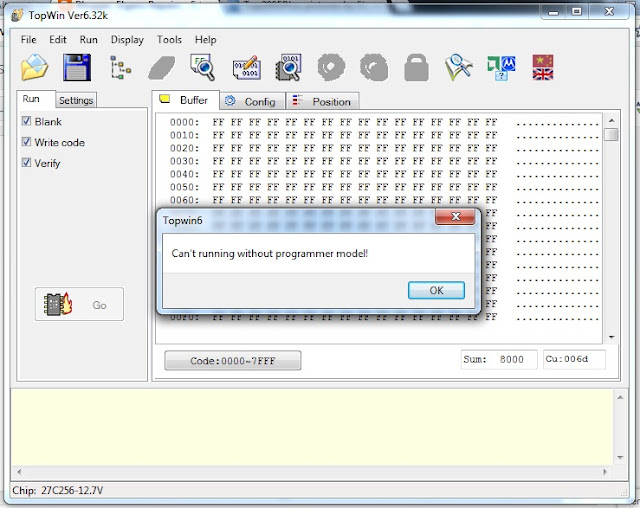Click the chip manufacturer logo icon
Viewport: 640px width, 508px height.
[x=501, y=68]
